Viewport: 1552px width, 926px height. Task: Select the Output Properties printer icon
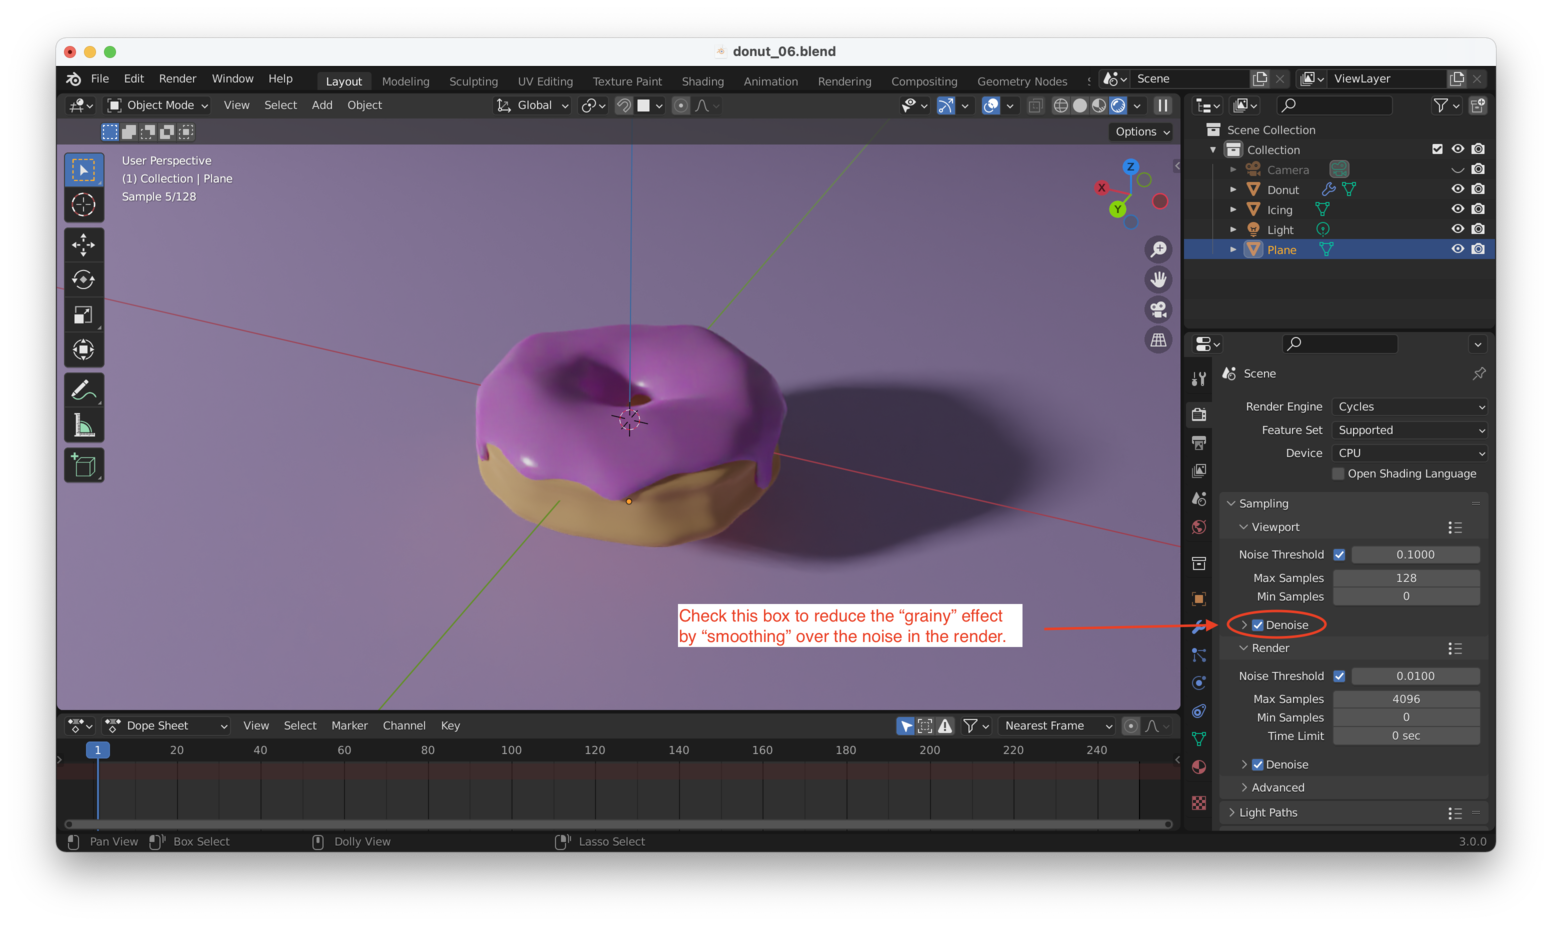(1198, 442)
